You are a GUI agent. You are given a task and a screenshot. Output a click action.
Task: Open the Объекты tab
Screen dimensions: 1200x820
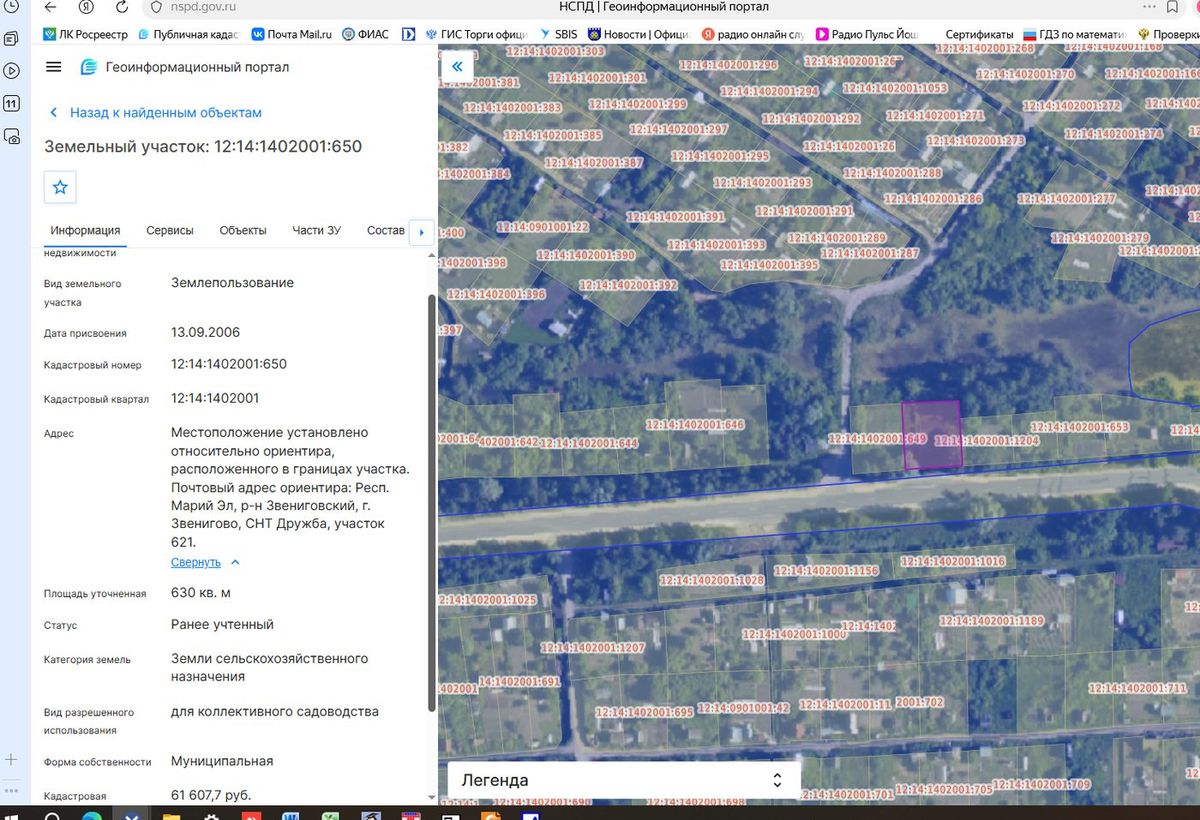(243, 231)
